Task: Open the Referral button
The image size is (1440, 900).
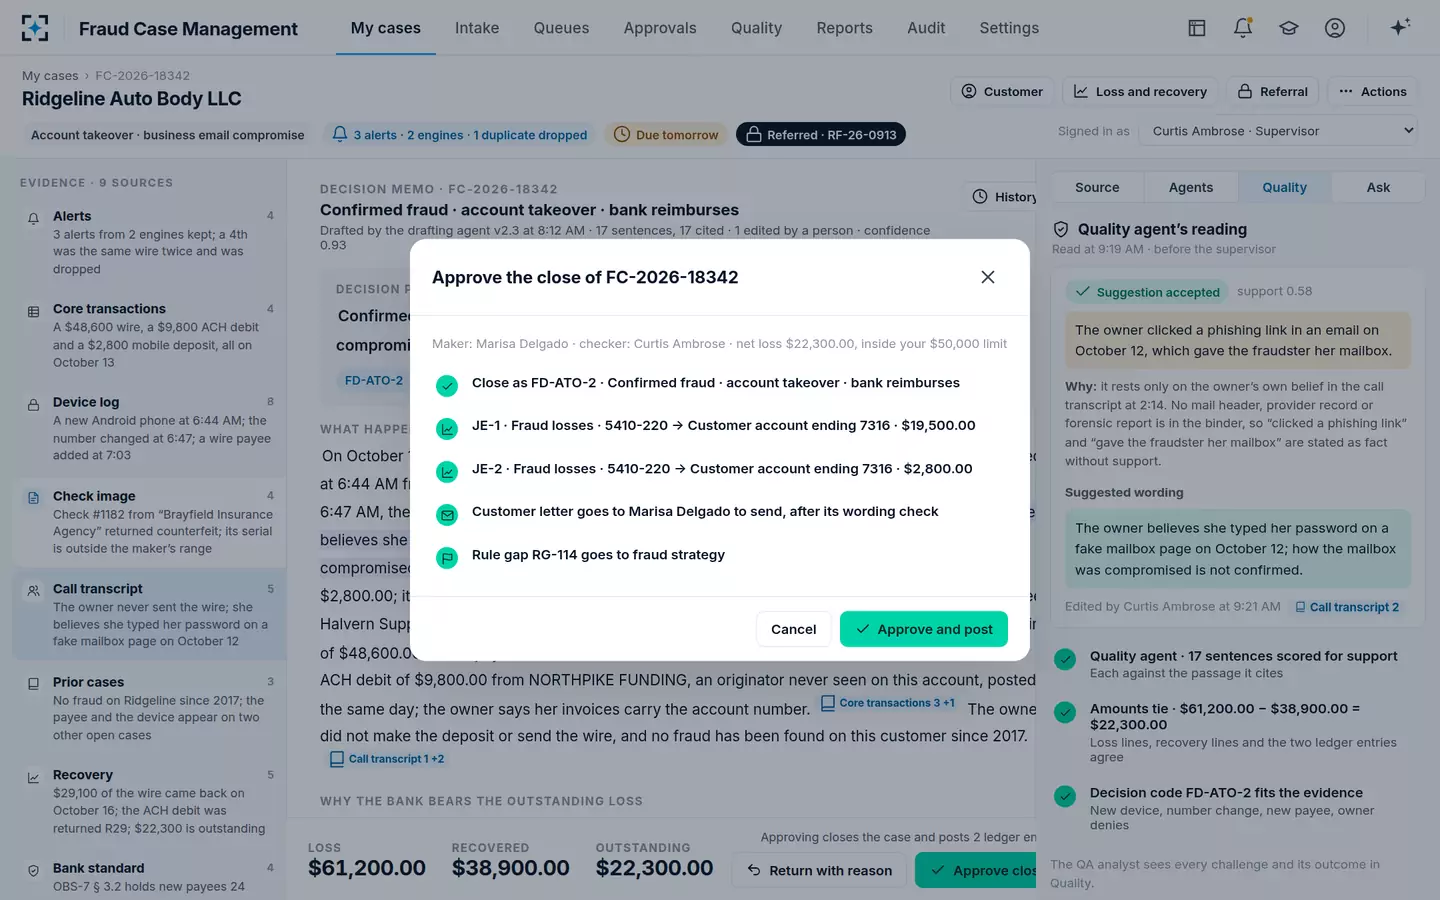Action: pos(1273,91)
